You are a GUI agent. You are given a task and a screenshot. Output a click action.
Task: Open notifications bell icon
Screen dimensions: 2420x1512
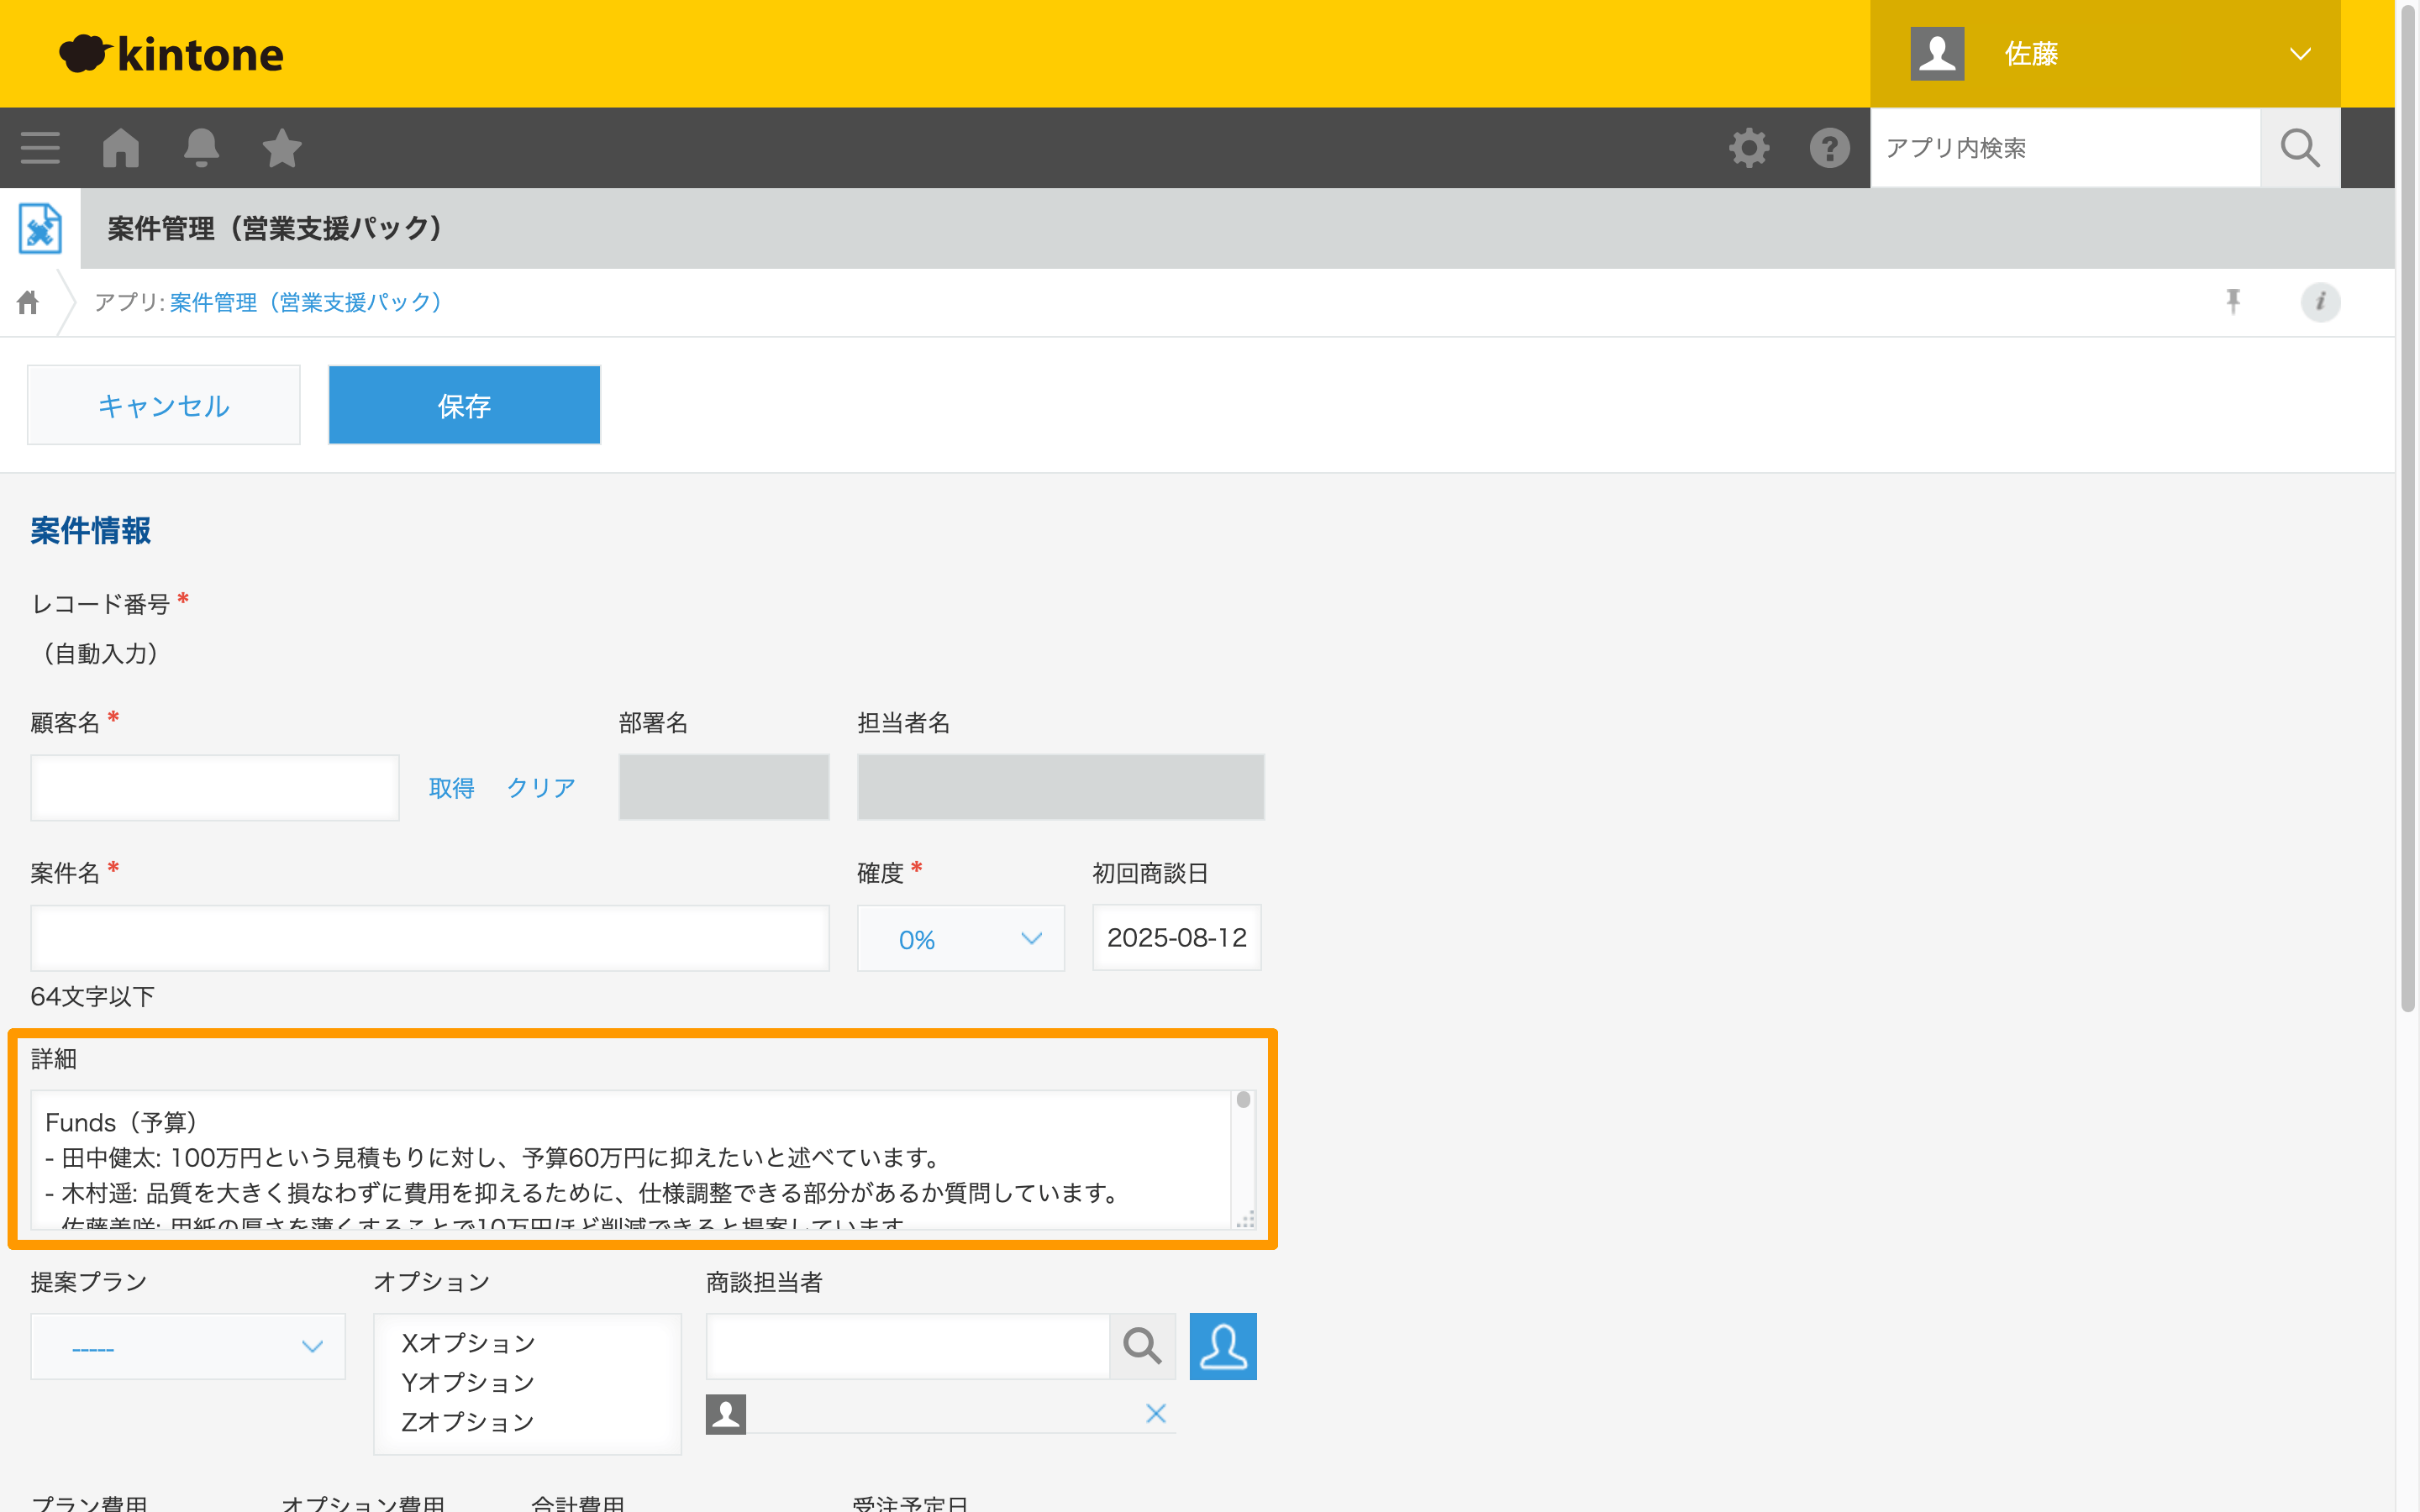201,148
